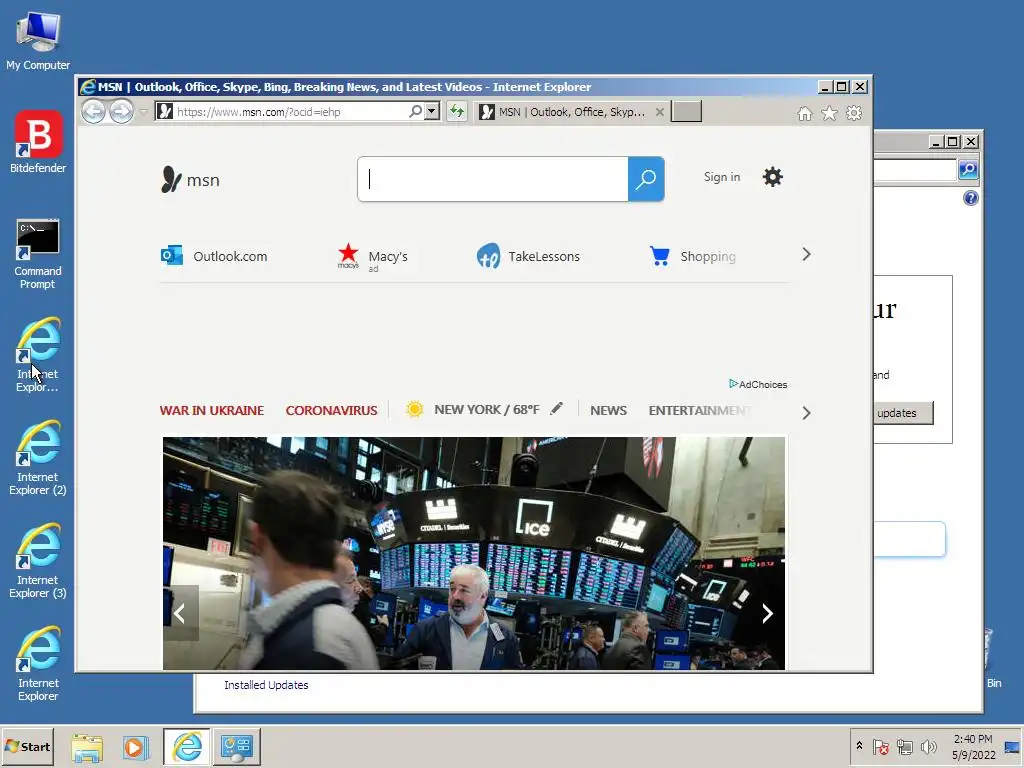Open IE Tools gear icon
Image resolution: width=1024 pixels, height=768 pixels.
[854, 114]
